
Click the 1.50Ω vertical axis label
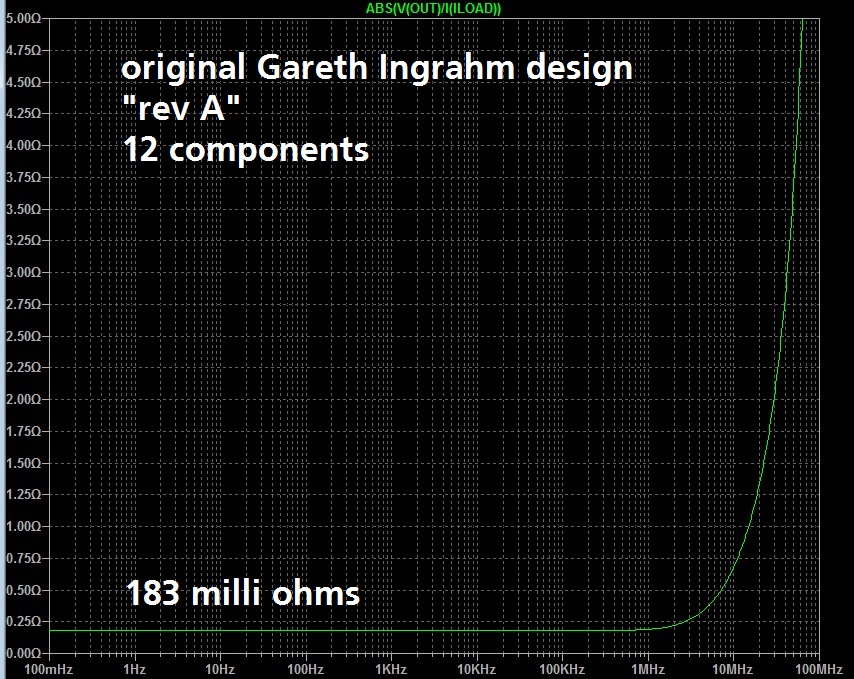point(23,463)
